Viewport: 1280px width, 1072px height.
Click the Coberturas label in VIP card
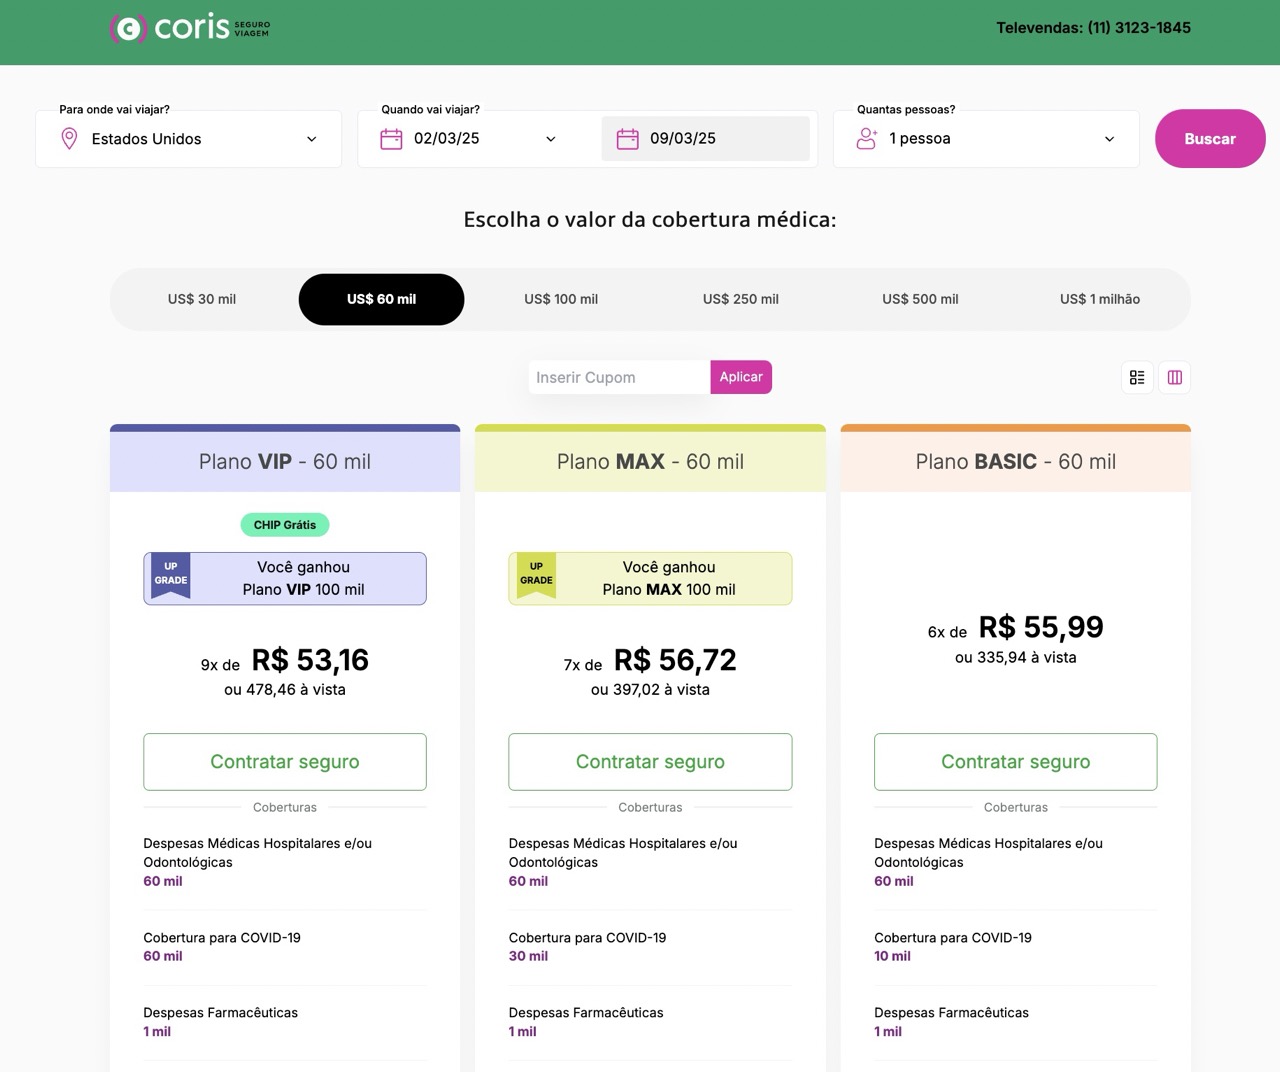285,807
